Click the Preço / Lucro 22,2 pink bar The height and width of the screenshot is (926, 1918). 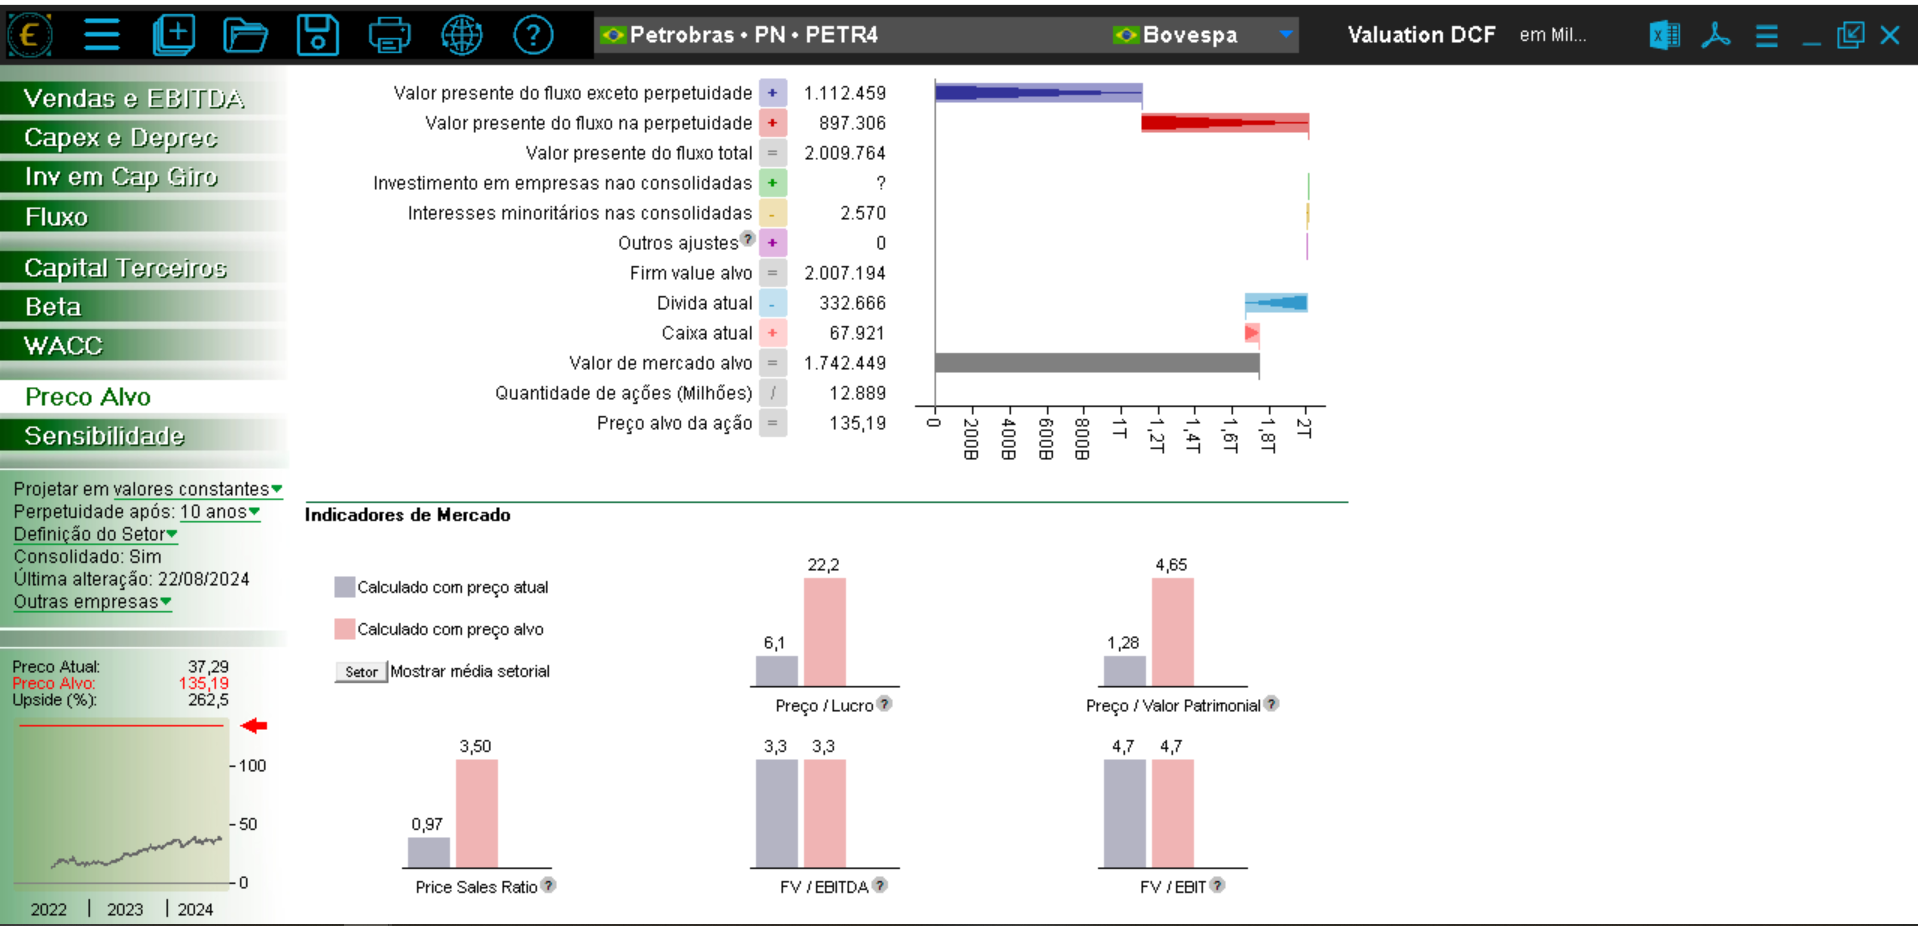(825, 632)
